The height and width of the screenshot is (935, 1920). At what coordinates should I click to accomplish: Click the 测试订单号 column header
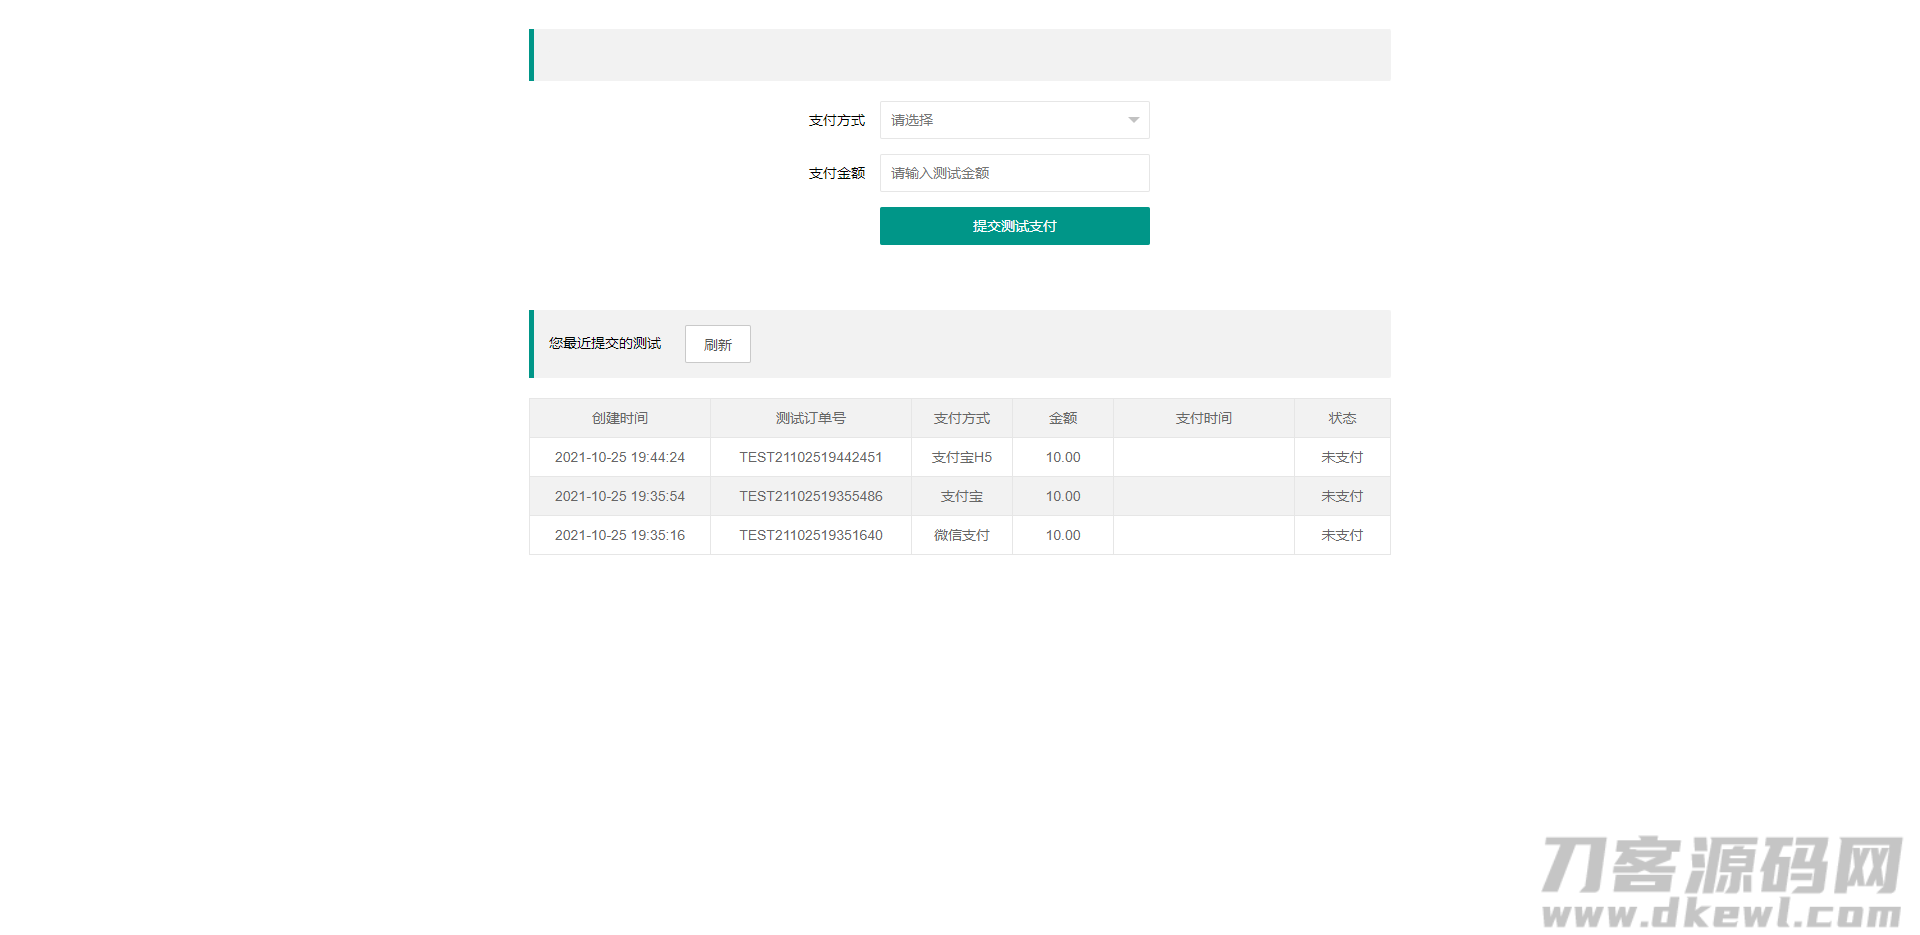point(810,418)
